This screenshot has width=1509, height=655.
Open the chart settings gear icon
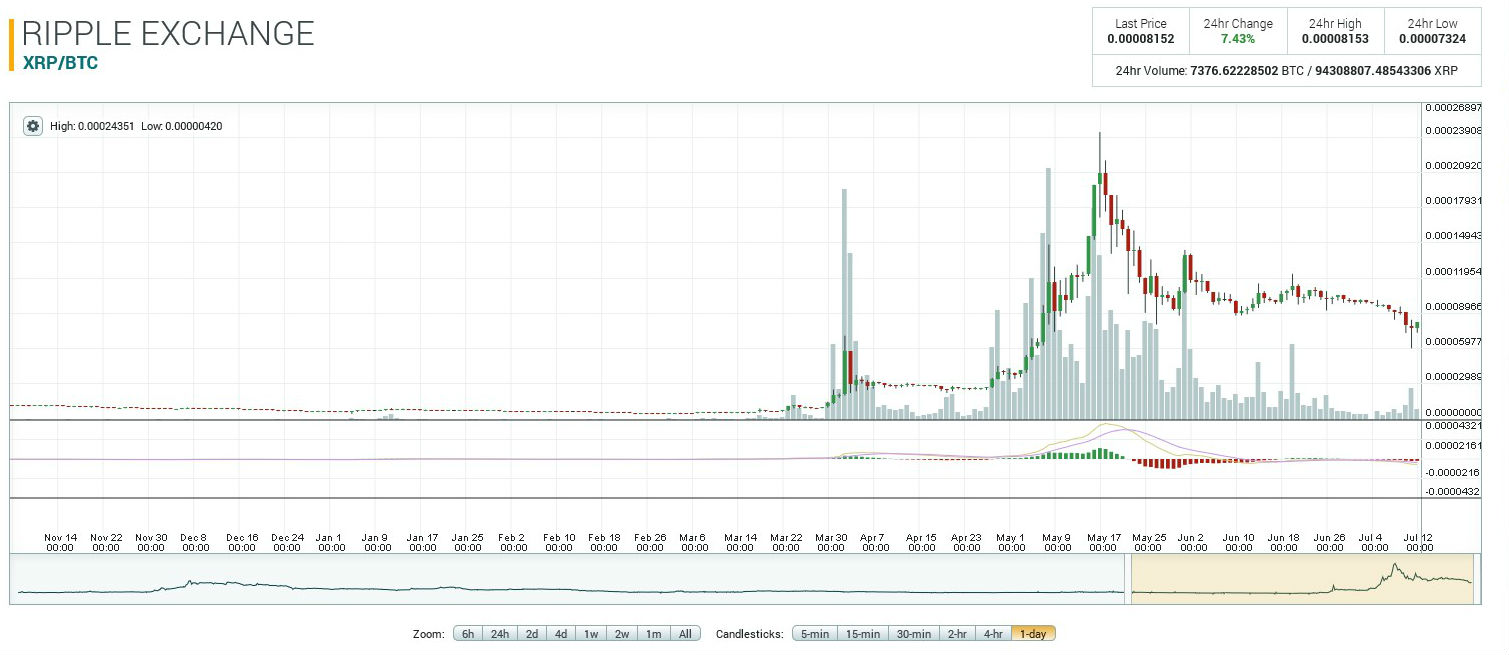click(x=33, y=126)
